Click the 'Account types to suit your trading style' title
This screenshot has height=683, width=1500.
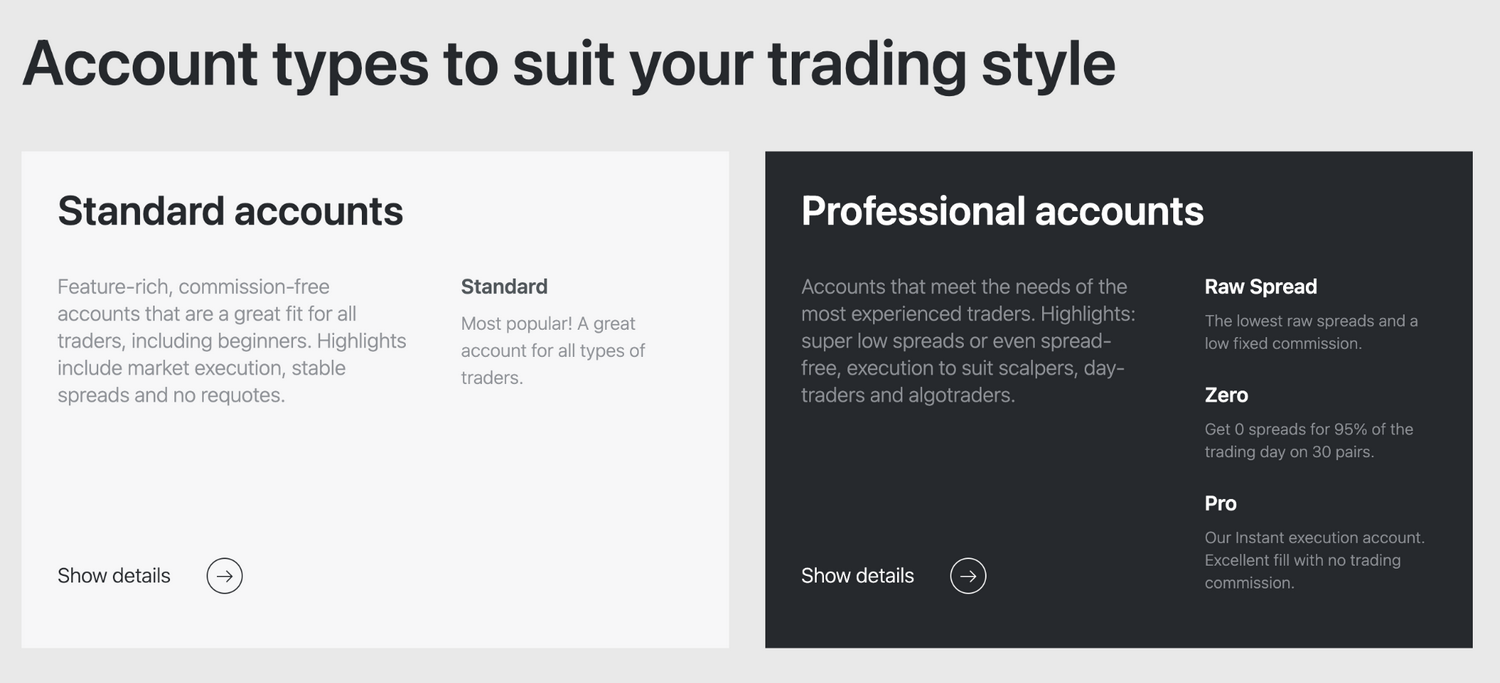pyautogui.click(x=568, y=63)
